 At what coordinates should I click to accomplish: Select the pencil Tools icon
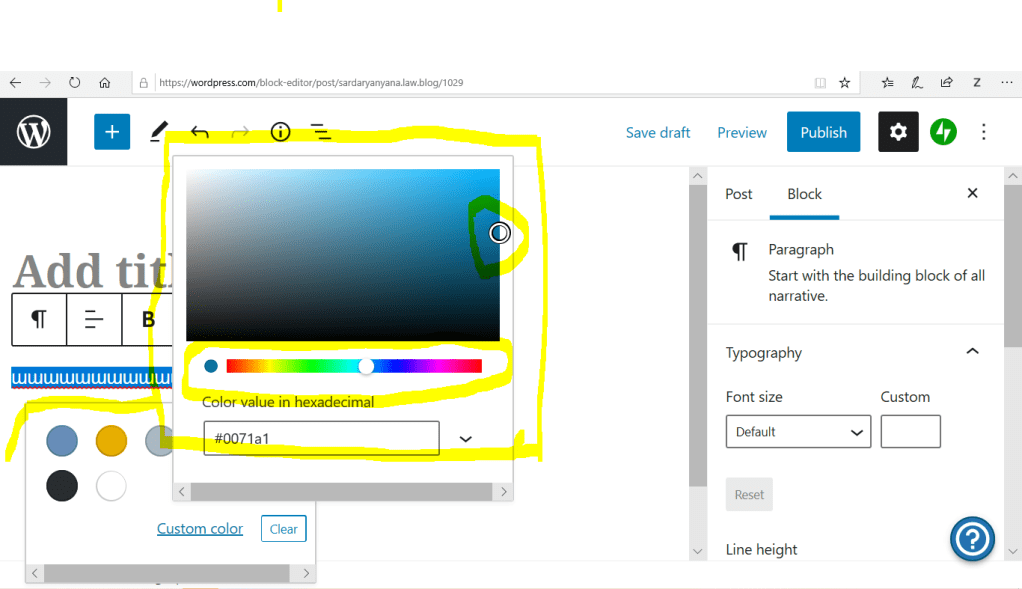pos(159,132)
